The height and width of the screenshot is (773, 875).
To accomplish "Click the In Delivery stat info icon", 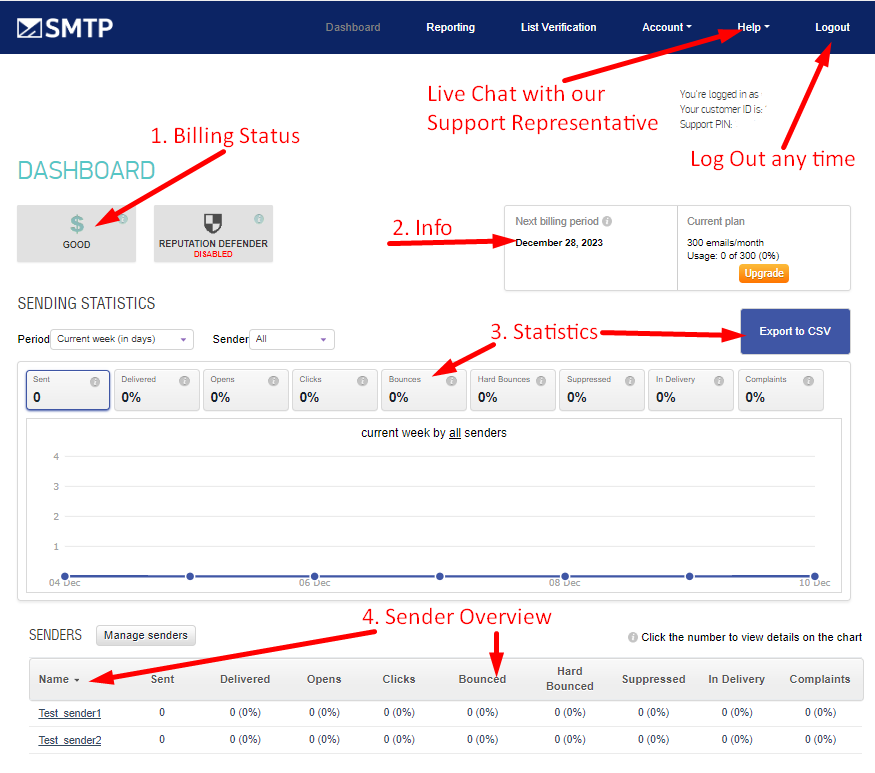I will click(719, 381).
